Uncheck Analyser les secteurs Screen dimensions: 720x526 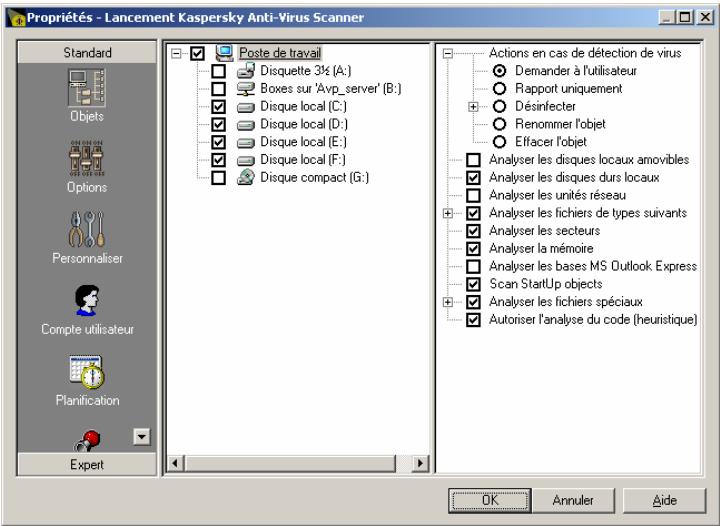point(473,231)
